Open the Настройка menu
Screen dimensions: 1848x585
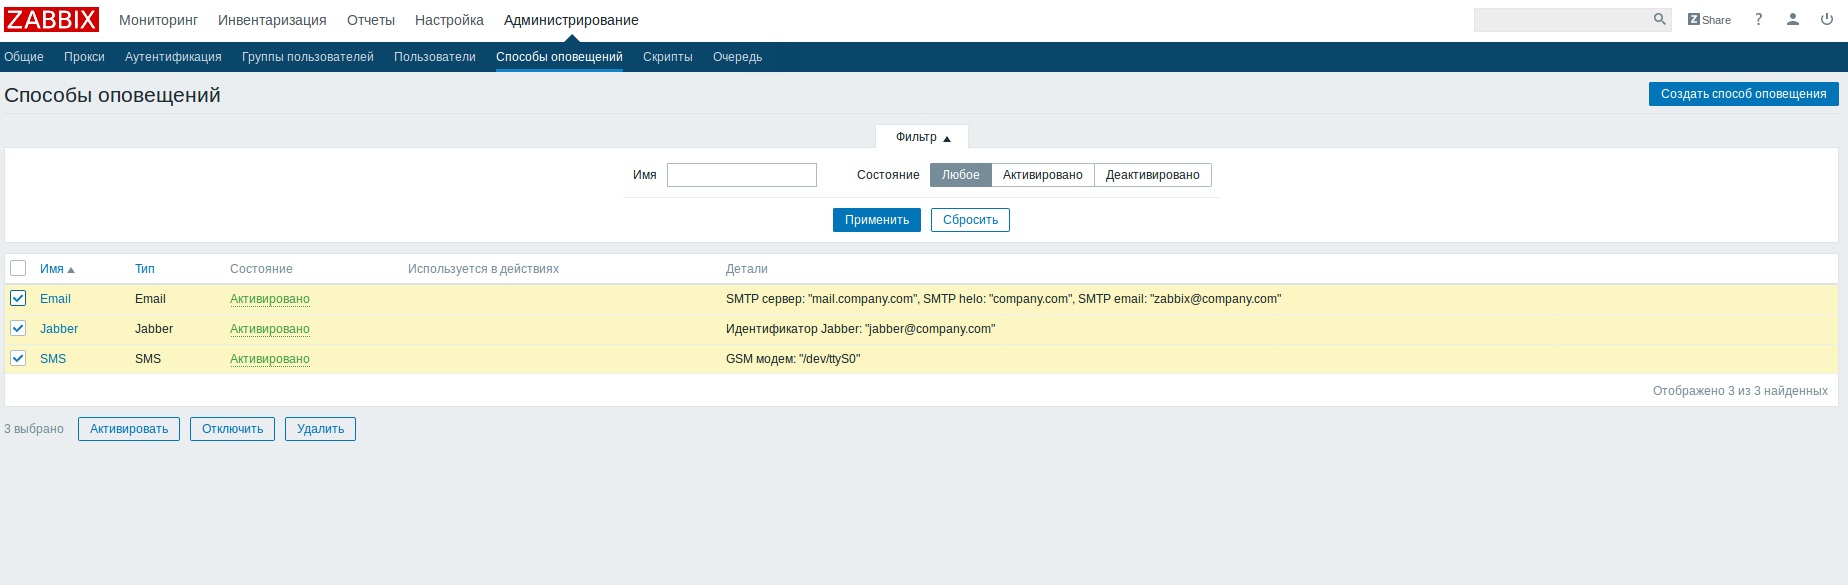tap(449, 20)
